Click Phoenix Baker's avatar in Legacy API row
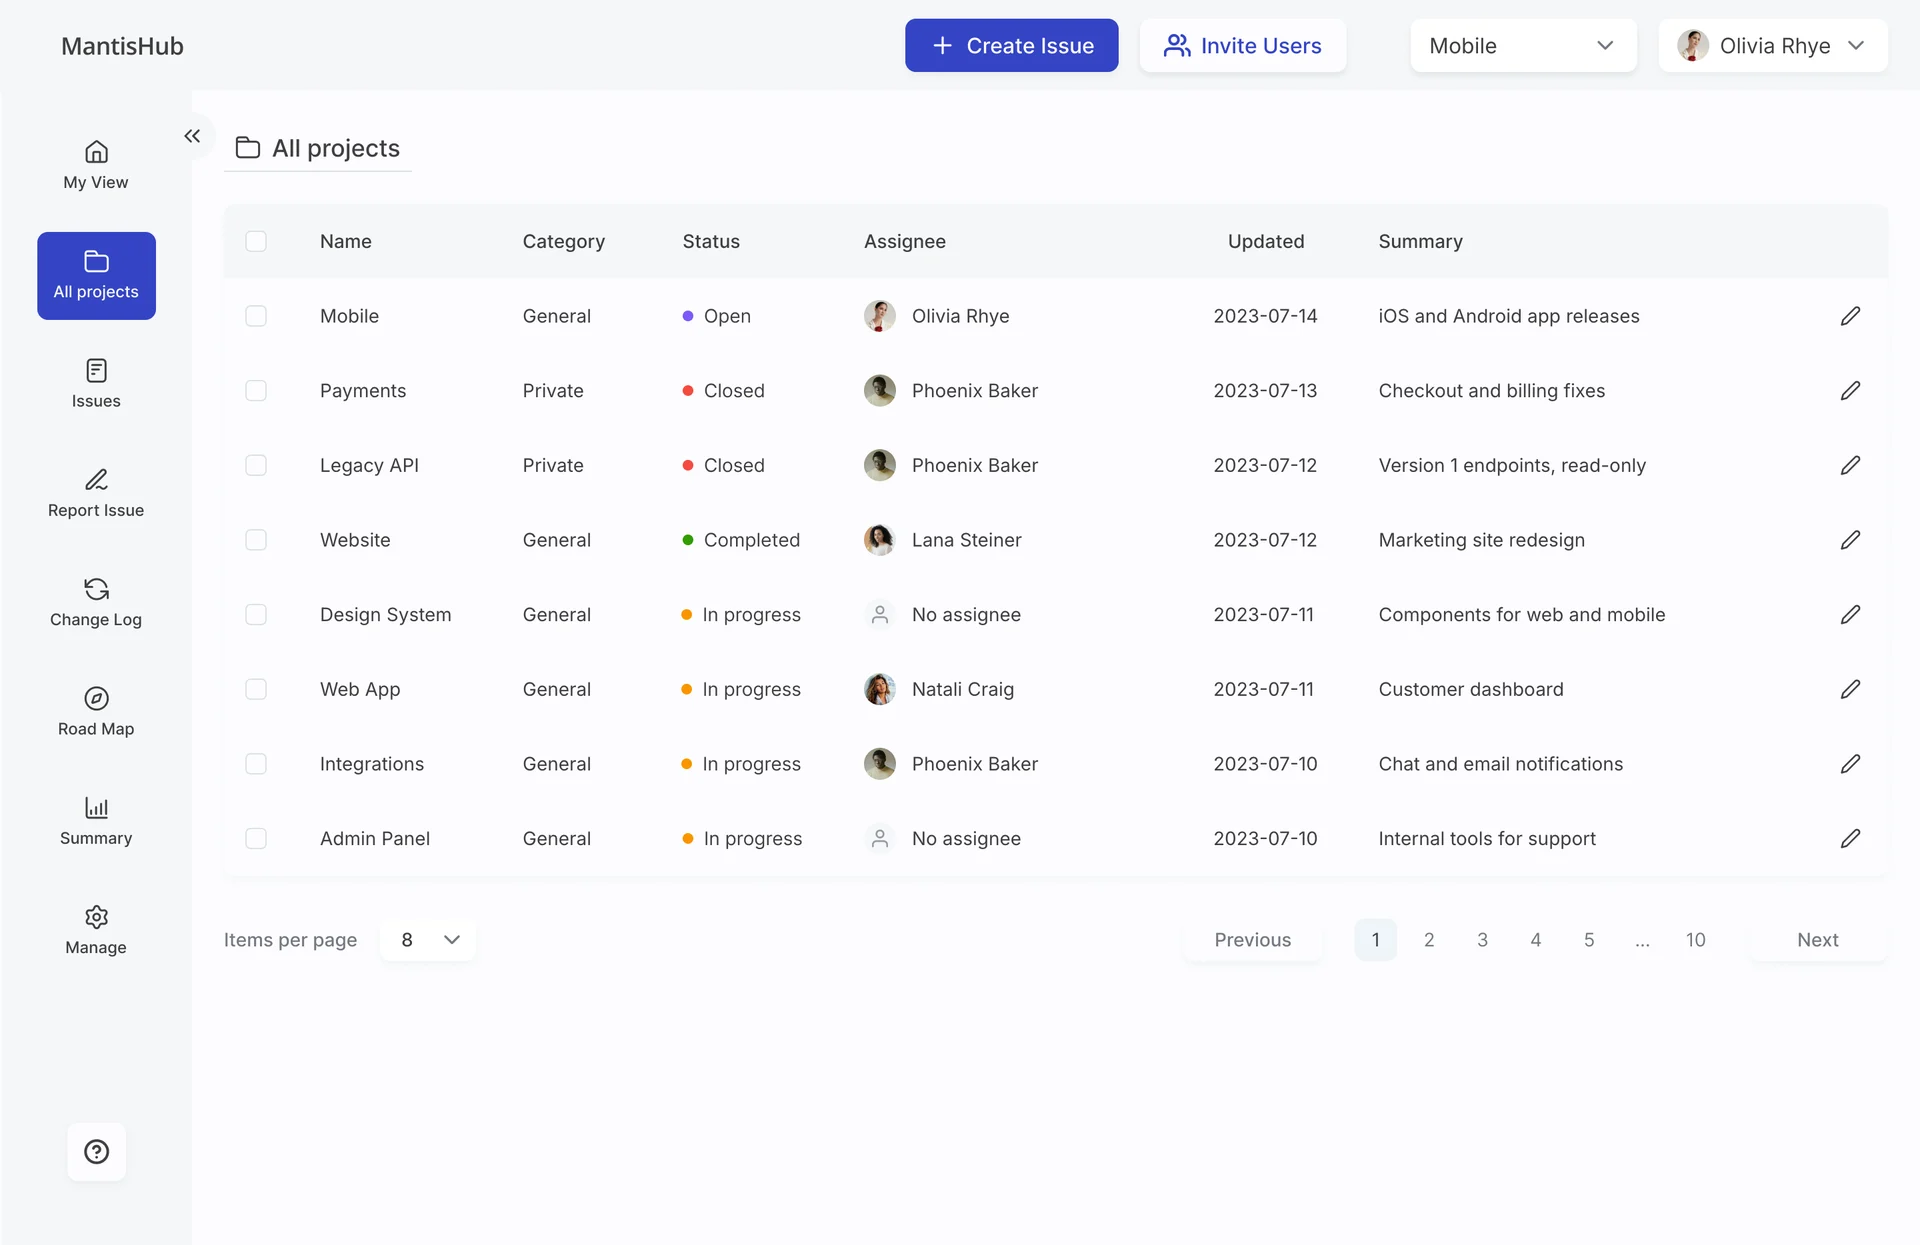This screenshot has width=1920, height=1245. [x=879, y=465]
